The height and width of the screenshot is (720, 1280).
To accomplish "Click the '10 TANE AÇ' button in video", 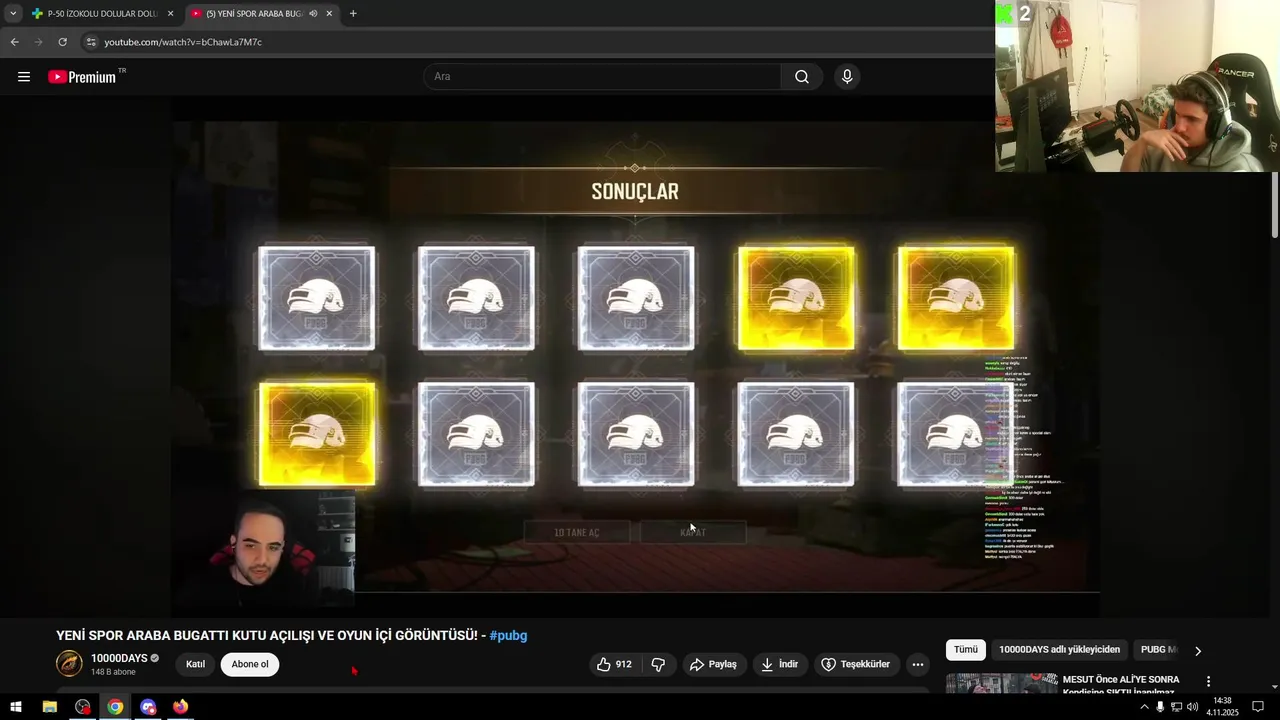I will 577,532.
